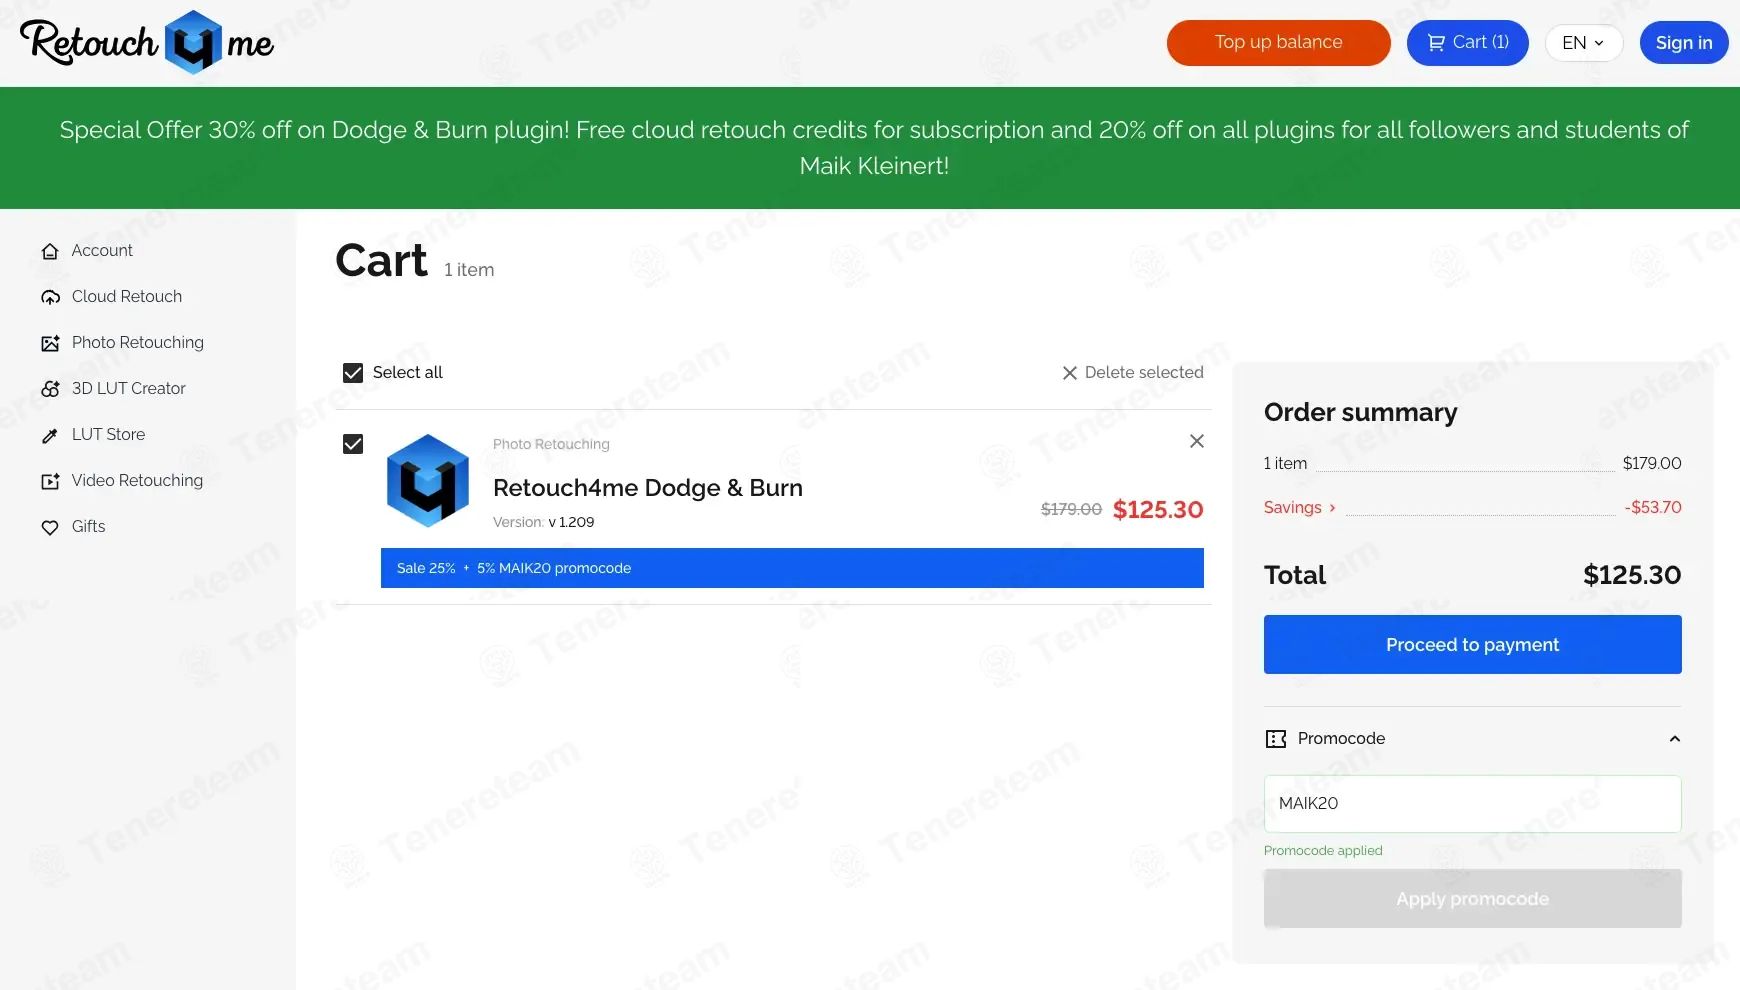Click the Sign in button
Screen dimensions: 1740x990
1684,43
